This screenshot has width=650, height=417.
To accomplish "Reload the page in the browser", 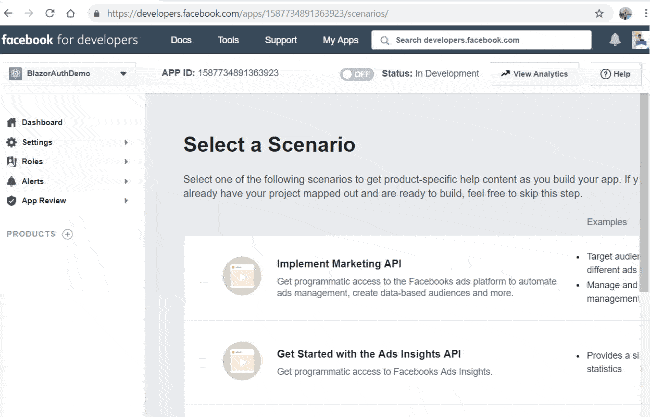I will [x=49, y=14].
